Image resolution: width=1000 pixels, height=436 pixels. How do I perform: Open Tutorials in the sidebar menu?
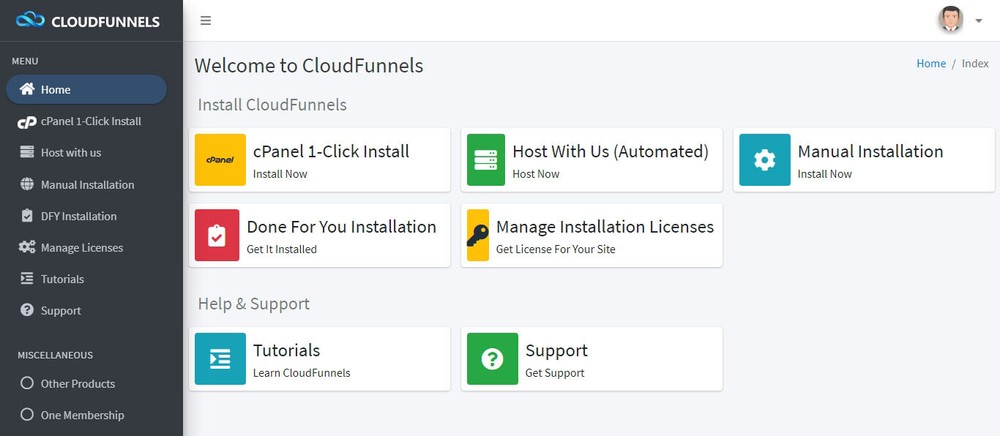point(86,279)
